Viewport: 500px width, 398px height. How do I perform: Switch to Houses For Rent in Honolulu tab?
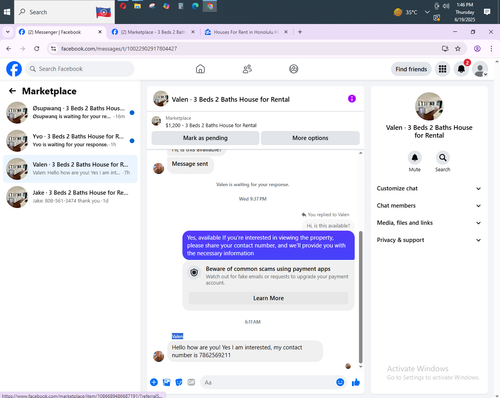246,32
